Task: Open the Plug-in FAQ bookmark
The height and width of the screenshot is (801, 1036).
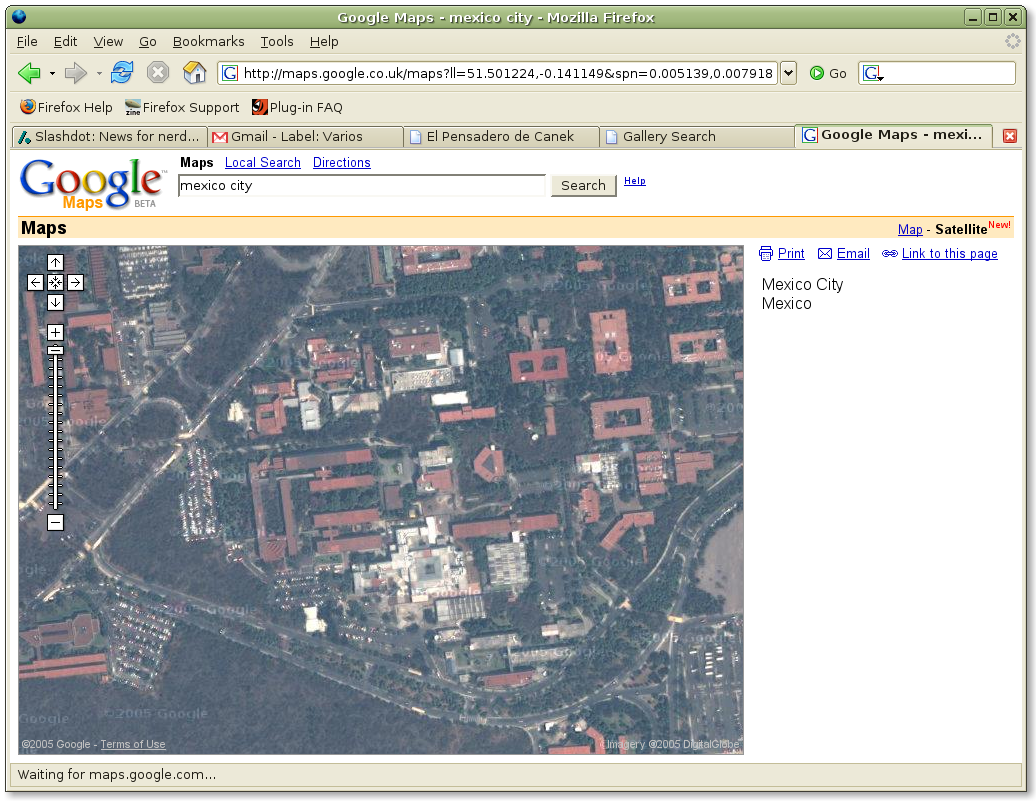Action: tap(297, 107)
